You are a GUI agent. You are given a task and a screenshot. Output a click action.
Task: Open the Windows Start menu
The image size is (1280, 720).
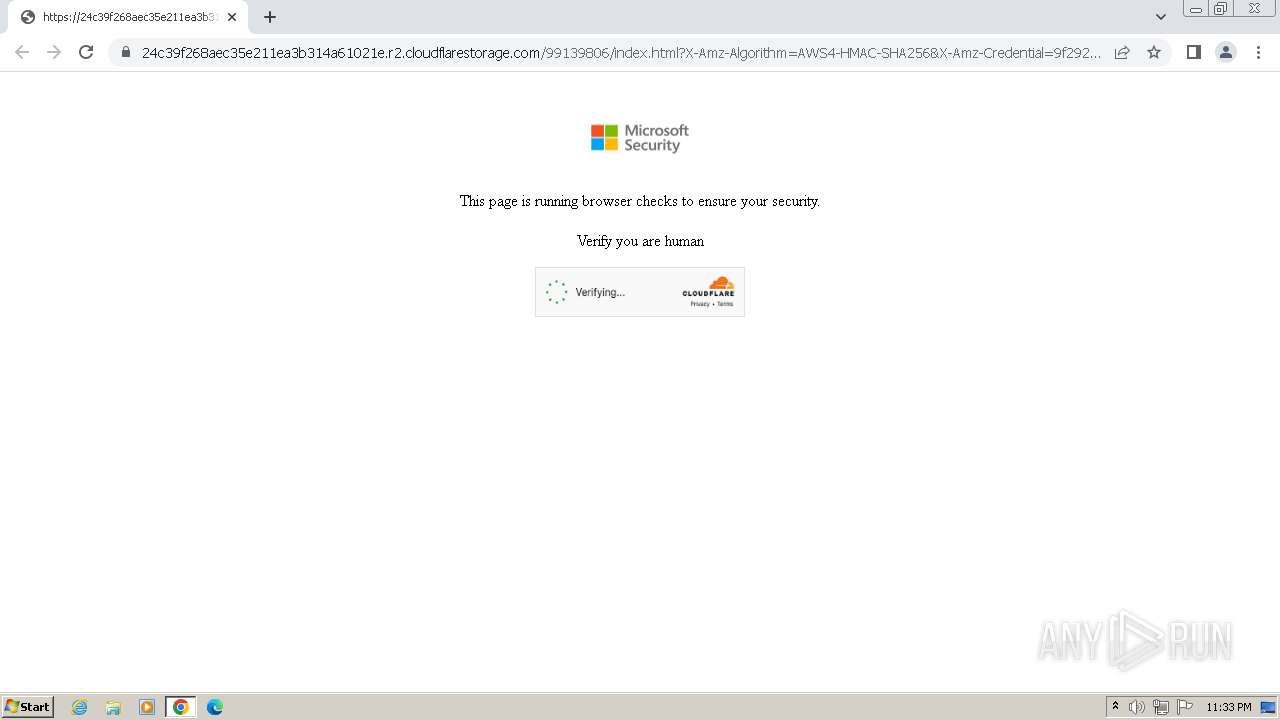click(x=28, y=707)
